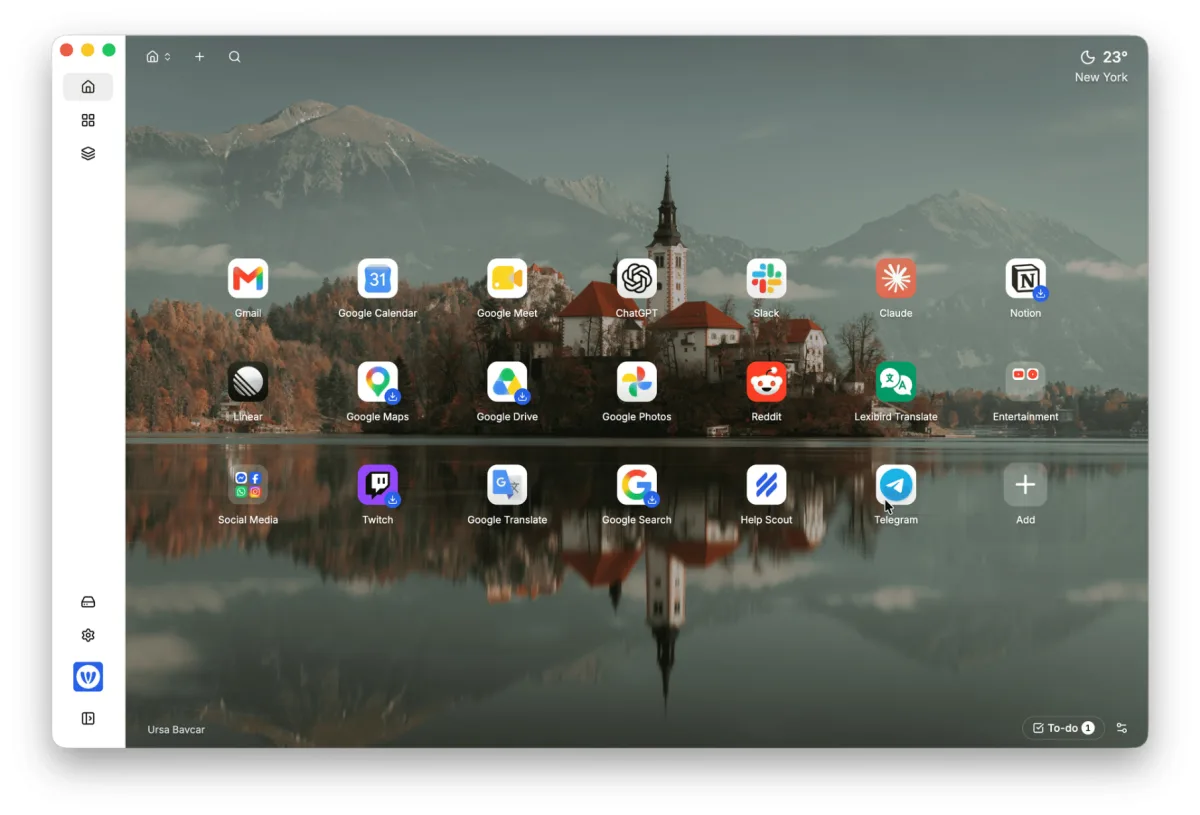Open the apps grid in sidebar

click(x=88, y=120)
